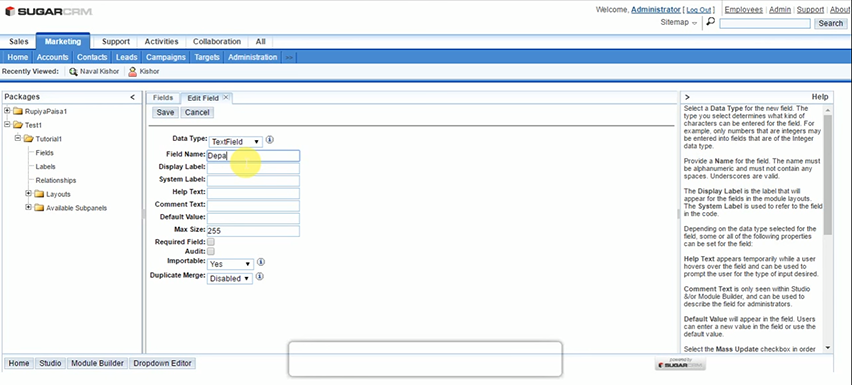Open Accounts in the module bar

pos(53,57)
